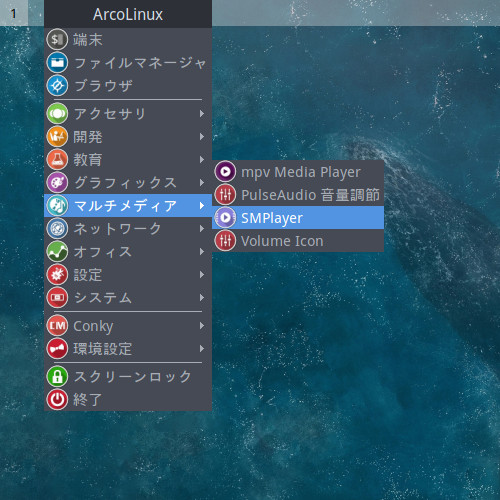Click the music note icon beside マルチメディア
Screen dimensions: 500x500
57,206
